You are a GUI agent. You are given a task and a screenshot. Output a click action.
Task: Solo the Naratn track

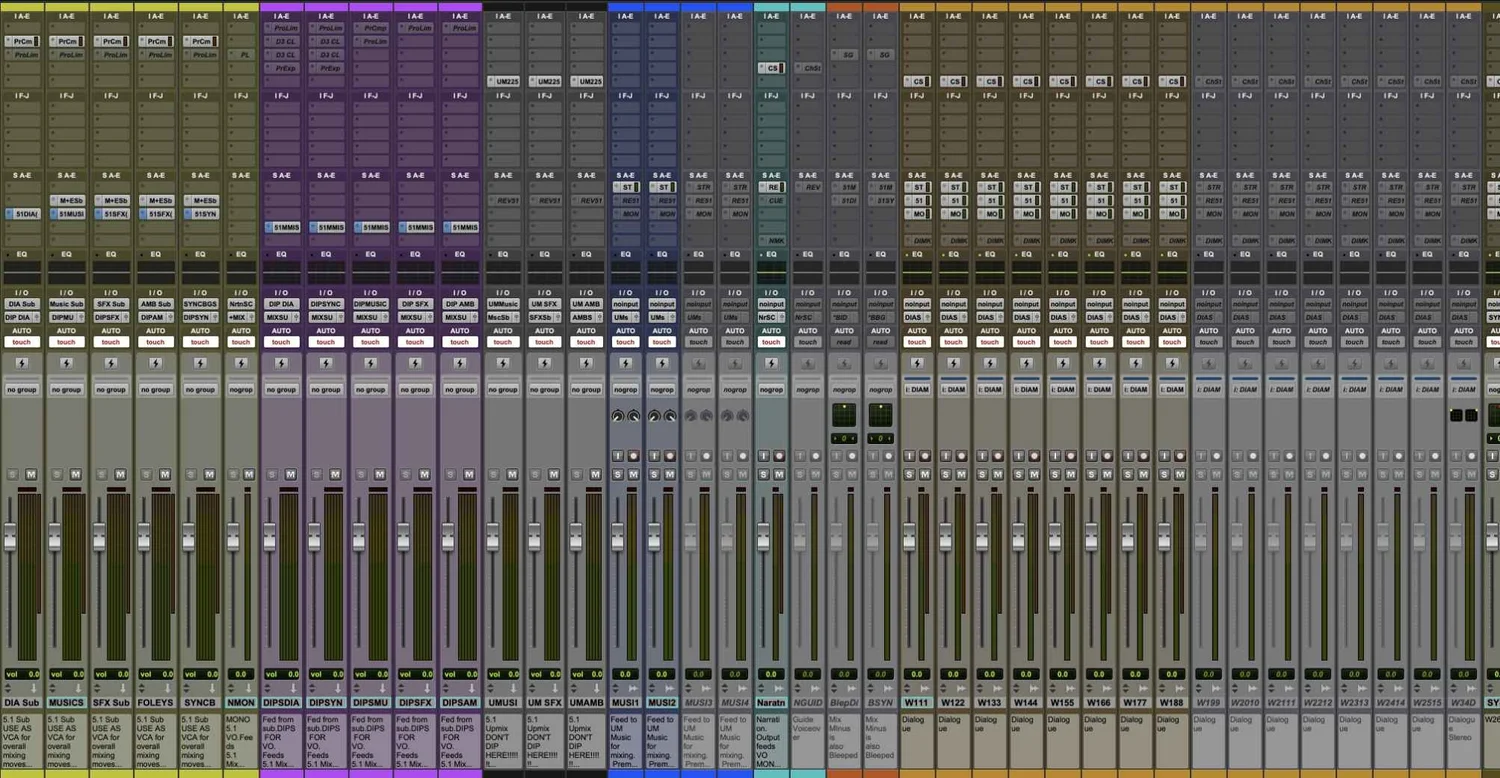click(x=764, y=475)
